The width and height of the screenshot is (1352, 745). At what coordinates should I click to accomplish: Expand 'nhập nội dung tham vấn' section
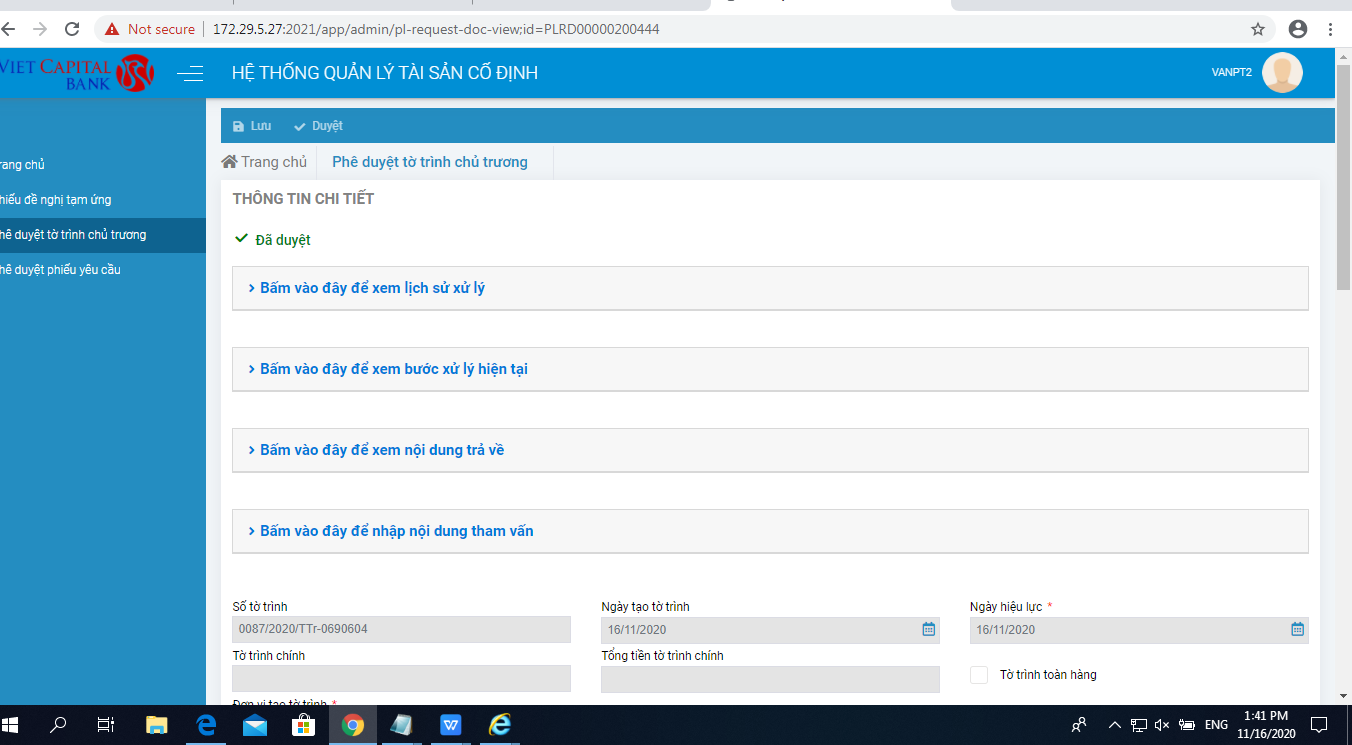coord(770,531)
